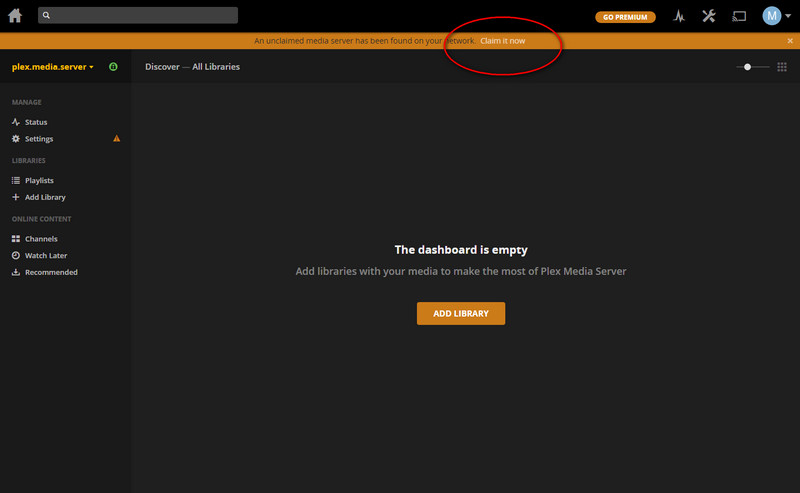Open the plex.media.server dropdown
The image size is (800, 493).
point(53,67)
